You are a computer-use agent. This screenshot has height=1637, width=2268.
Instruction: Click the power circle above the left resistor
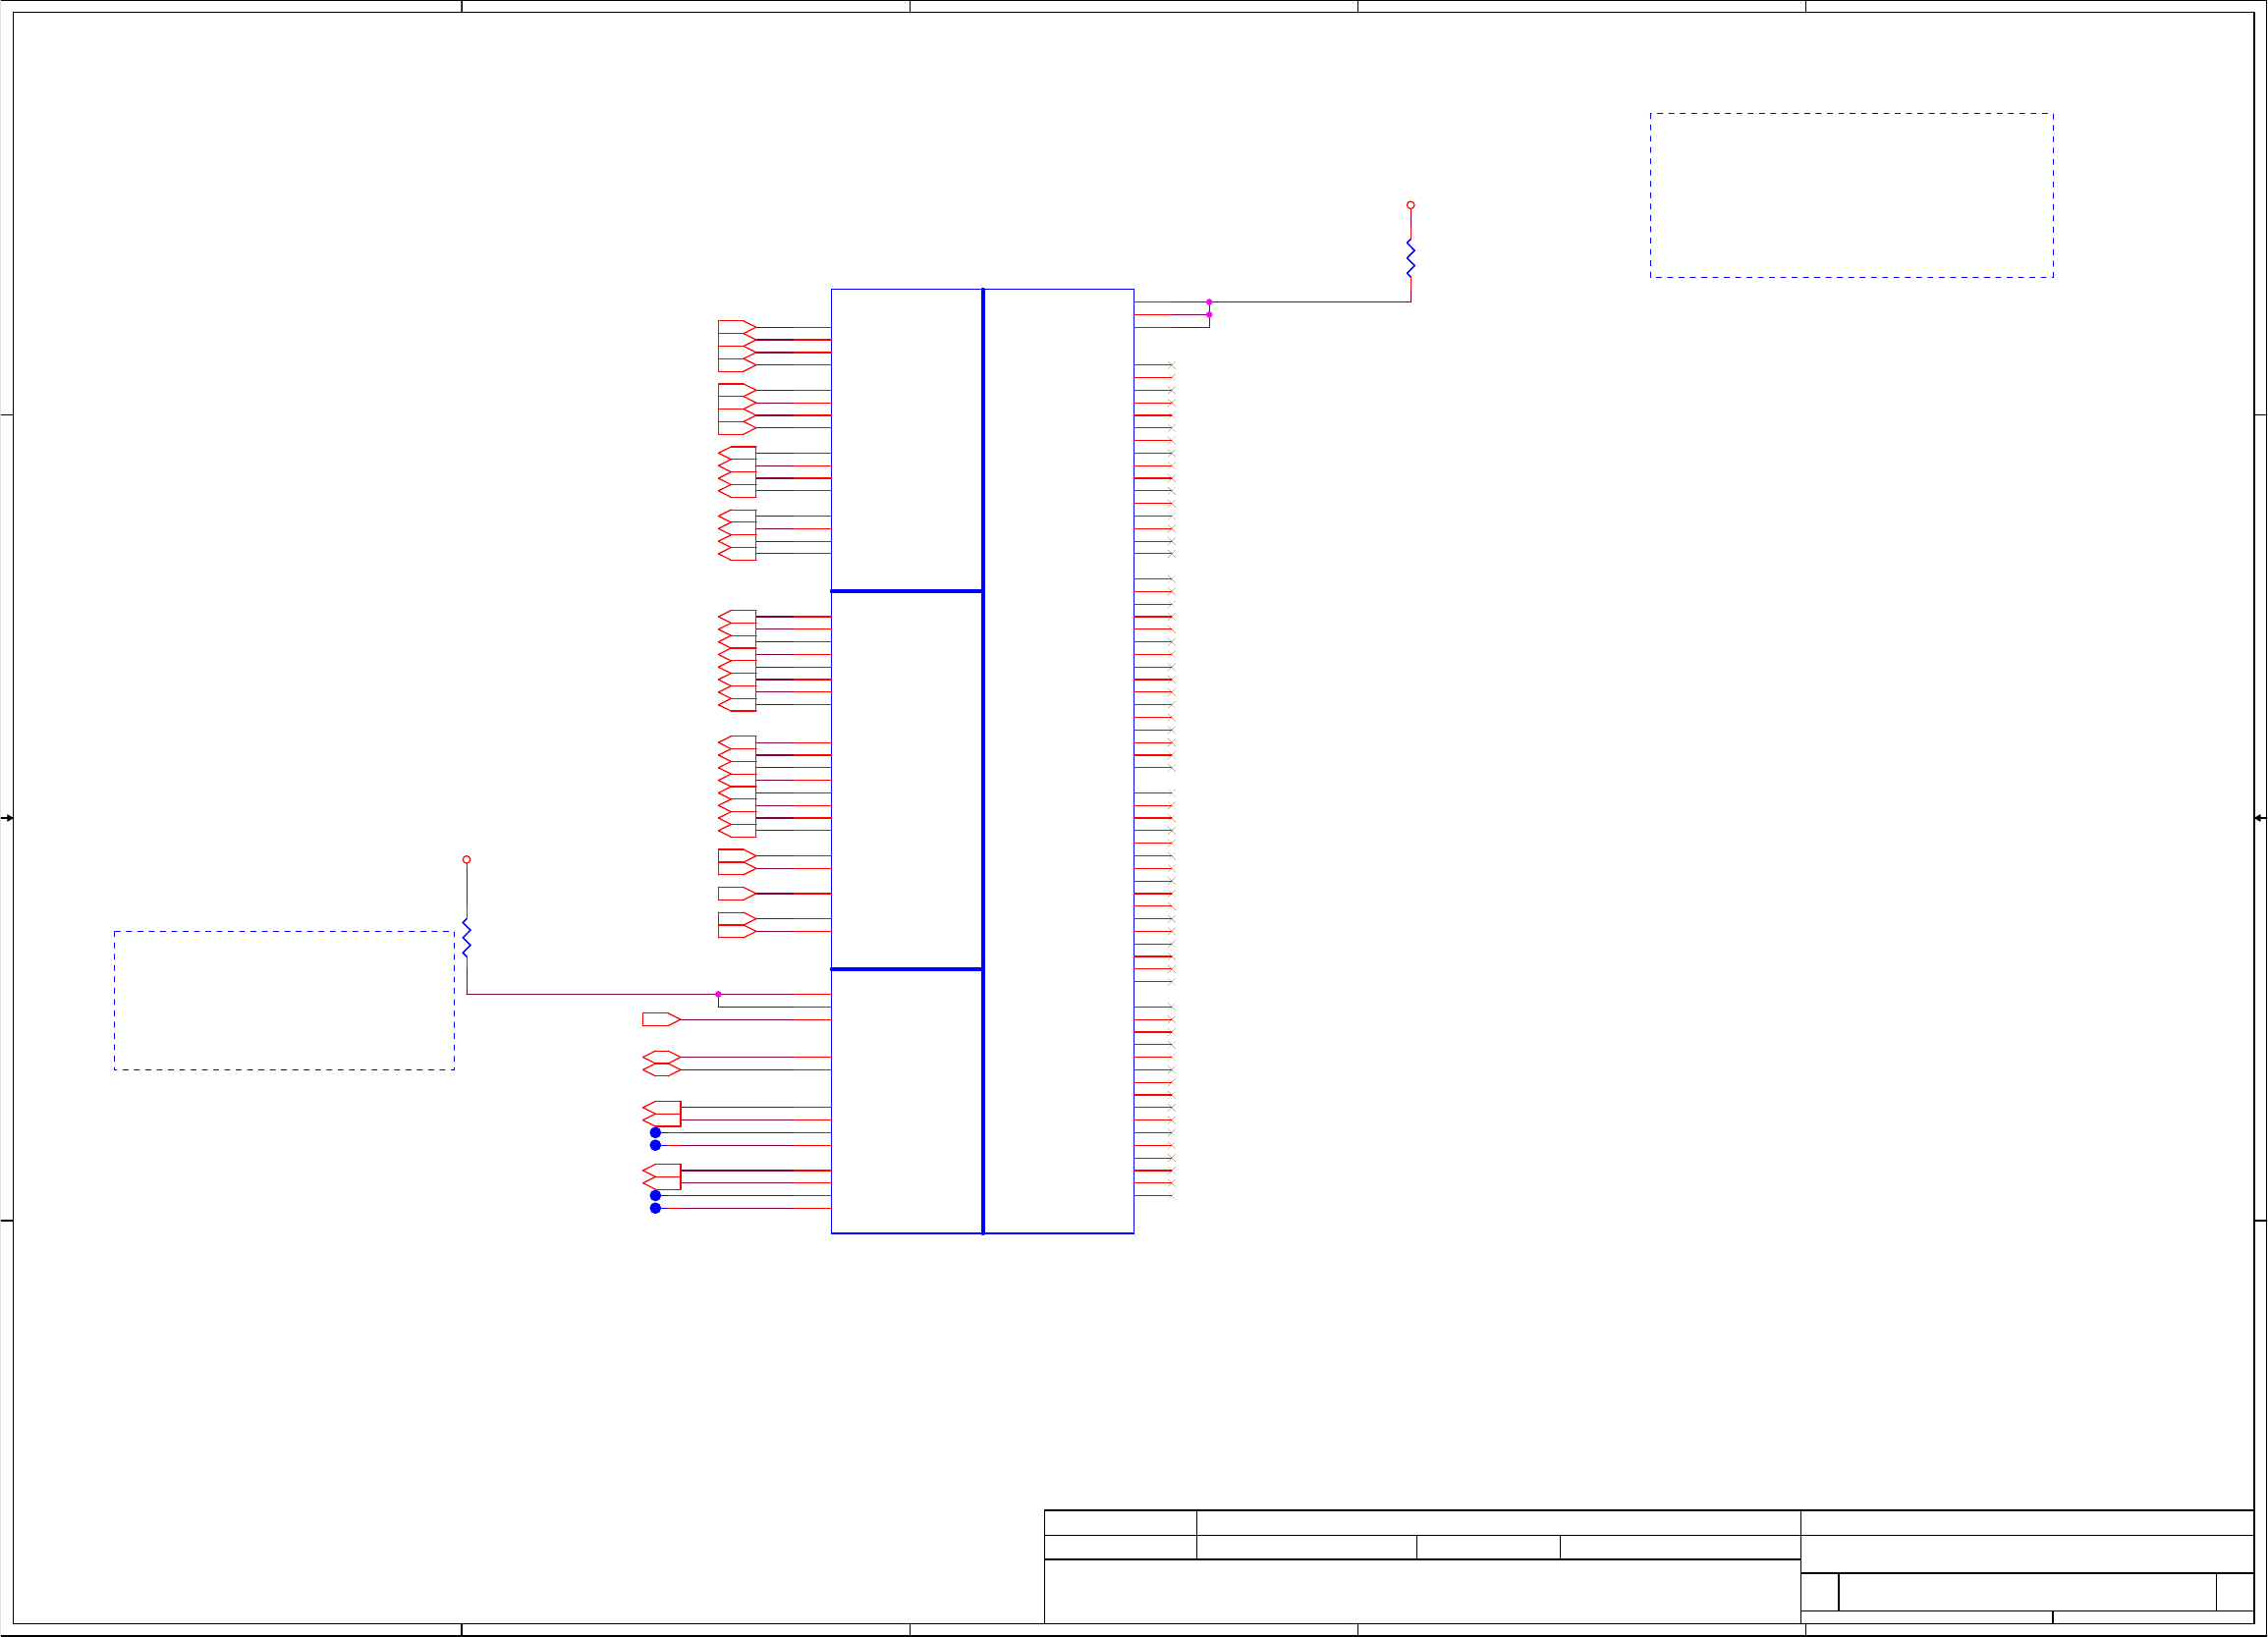[x=467, y=859]
